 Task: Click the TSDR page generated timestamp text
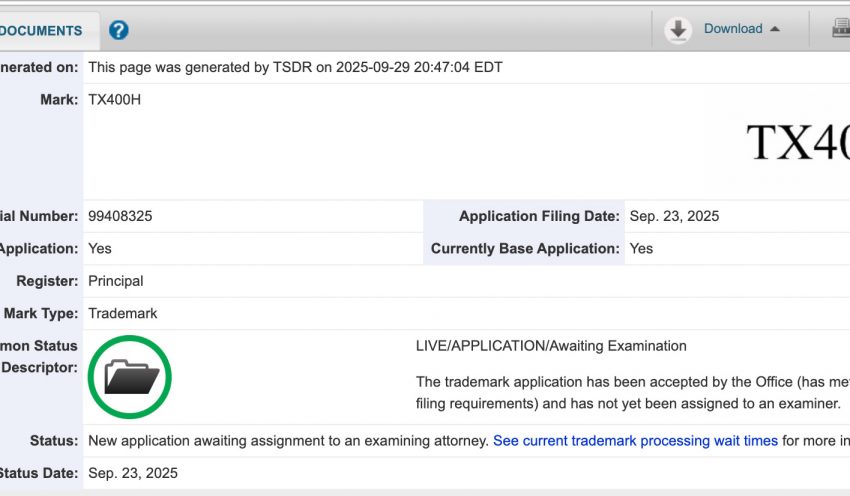coord(295,67)
